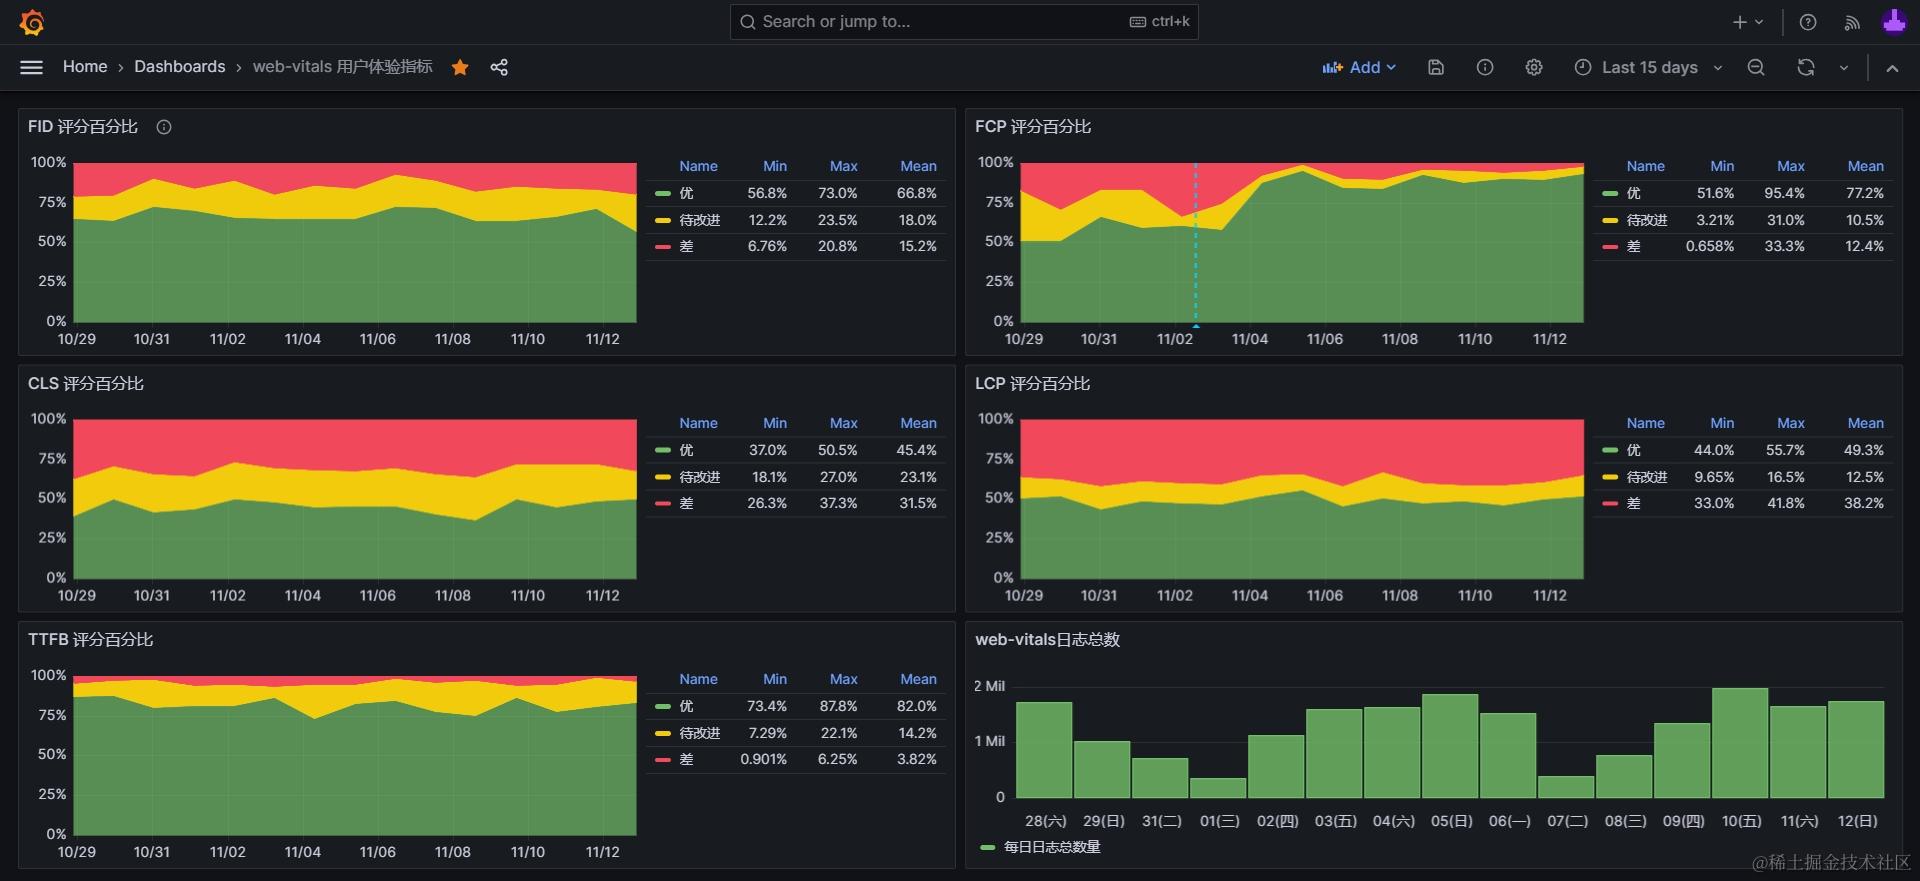This screenshot has height=881, width=1920.
Task: Open the help question mark icon
Action: (1808, 22)
